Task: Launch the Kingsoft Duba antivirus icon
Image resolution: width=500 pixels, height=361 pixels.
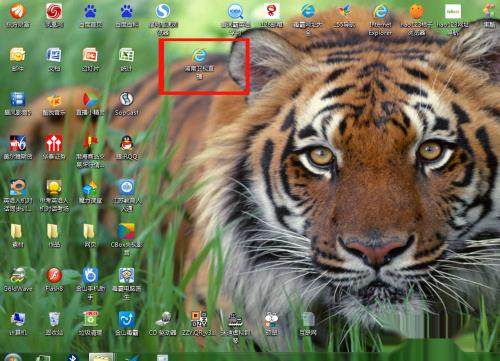Action: point(126,319)
